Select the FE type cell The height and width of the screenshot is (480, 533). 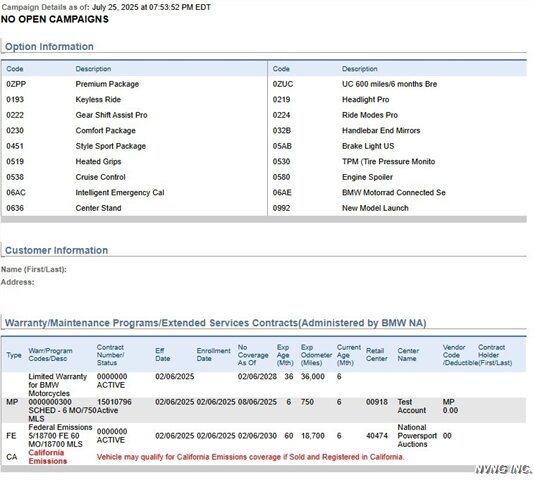pos(11,436)
